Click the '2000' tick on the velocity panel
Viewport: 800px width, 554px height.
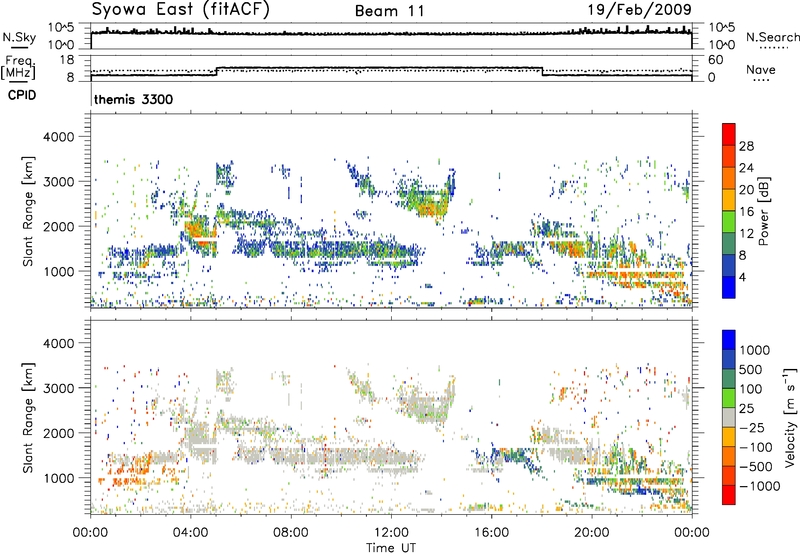[x=59, y=433]
